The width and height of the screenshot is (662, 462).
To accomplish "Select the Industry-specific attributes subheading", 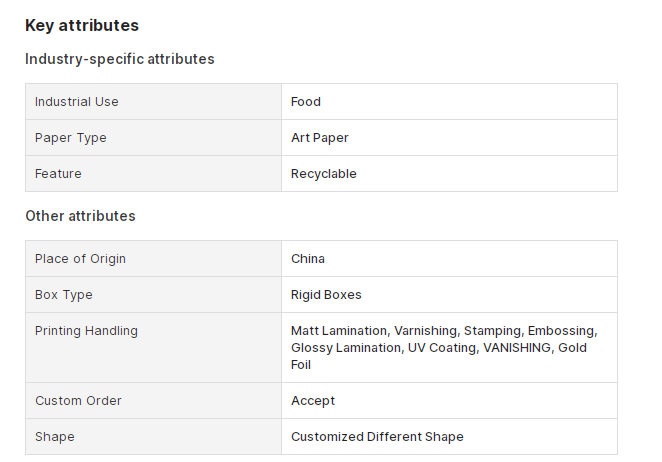I will click(120, 59).
